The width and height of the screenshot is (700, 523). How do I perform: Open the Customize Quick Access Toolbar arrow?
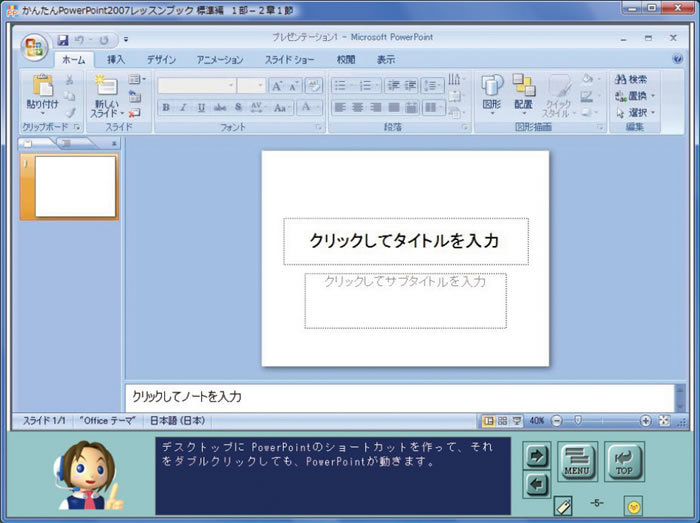tap(126, 40)
